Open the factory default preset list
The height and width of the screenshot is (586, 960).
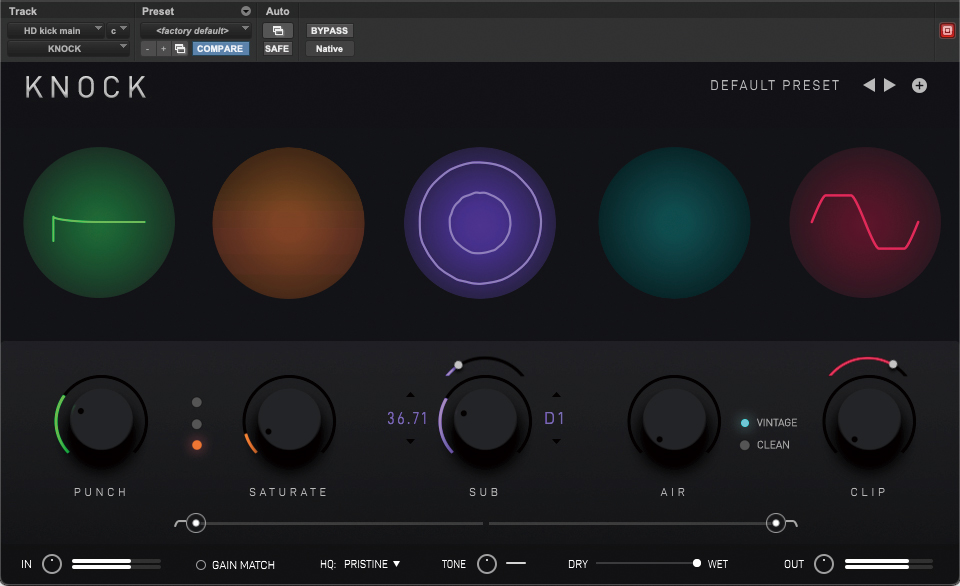pos(196,31)
